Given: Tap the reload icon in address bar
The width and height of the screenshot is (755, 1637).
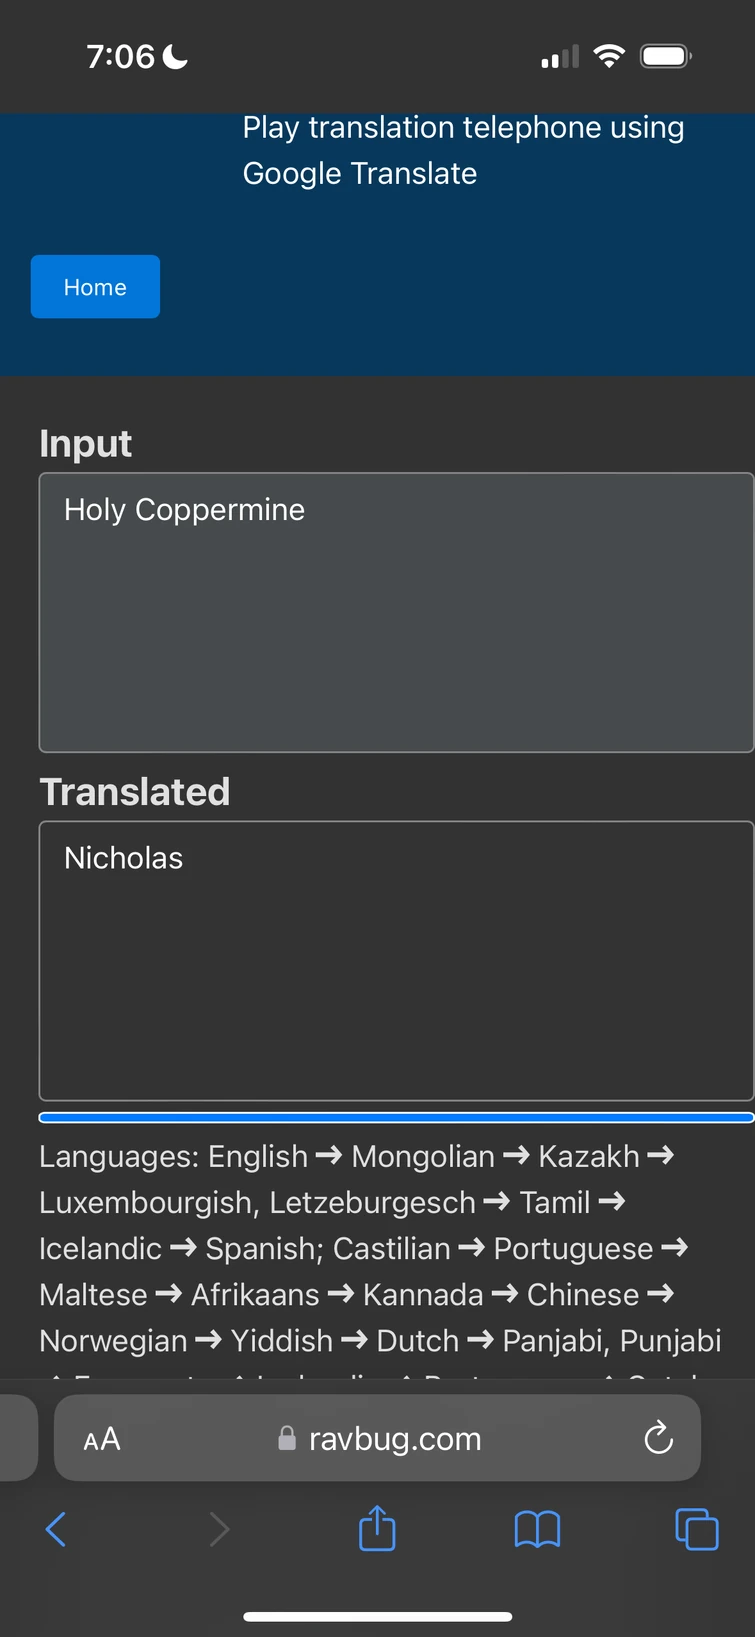Looking at the screenshot, I should pos(657,1438).
